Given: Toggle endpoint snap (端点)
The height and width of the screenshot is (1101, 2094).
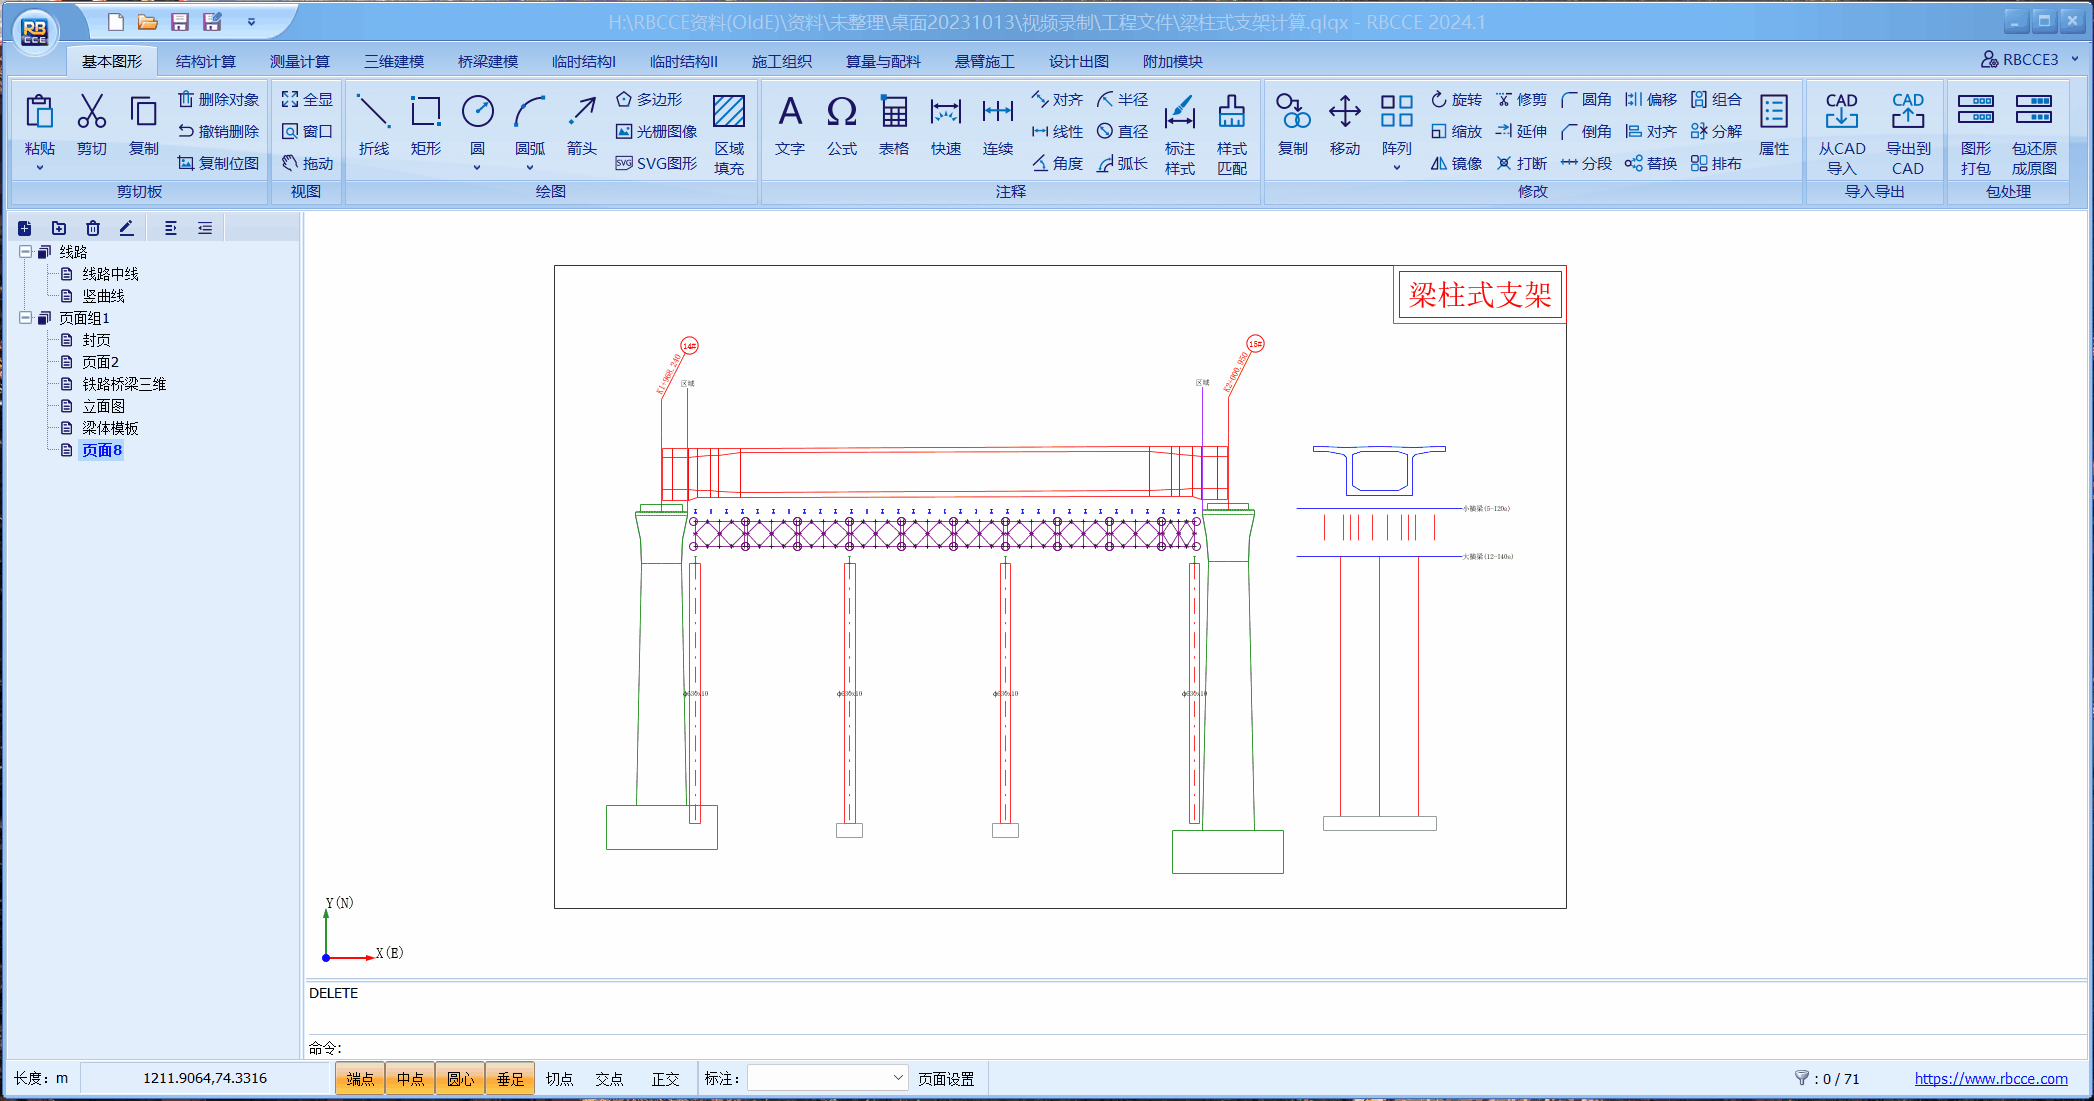Looking at the screenshot, I should [x=360, y=1079].
